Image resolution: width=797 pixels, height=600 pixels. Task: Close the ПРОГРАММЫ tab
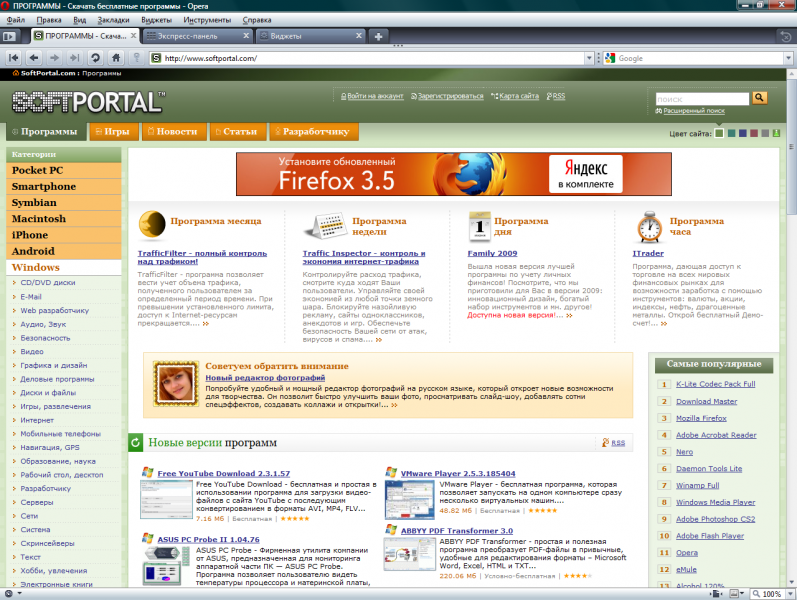click(133, 36)
